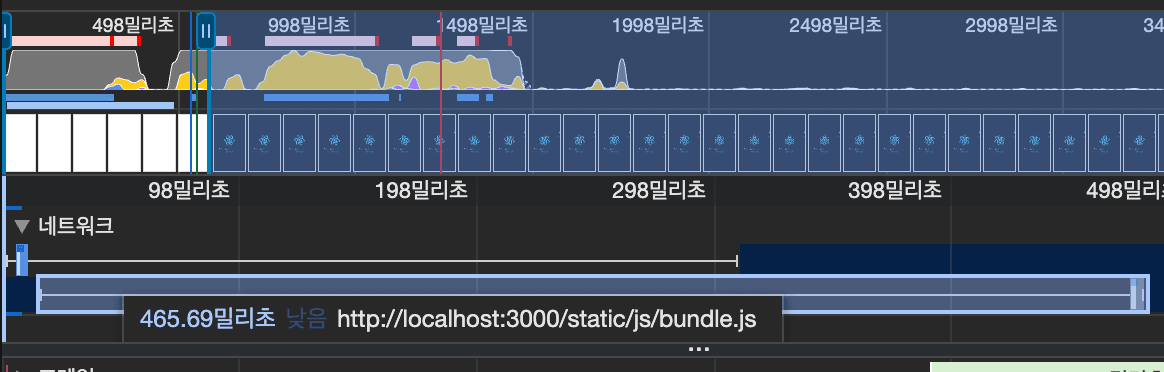Click the 1998밀리초 overview time label

click(658, 25)
